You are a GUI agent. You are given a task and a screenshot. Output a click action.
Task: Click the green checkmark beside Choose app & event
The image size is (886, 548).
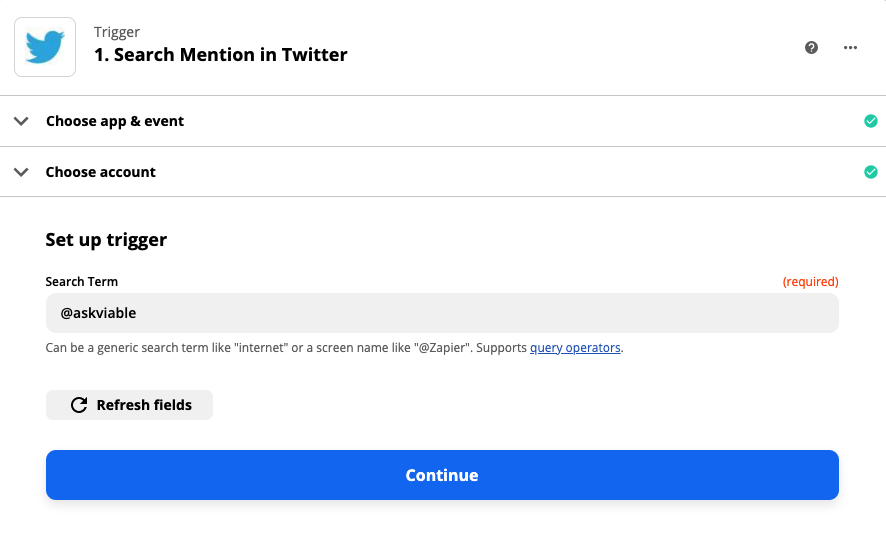coord(871,121)
